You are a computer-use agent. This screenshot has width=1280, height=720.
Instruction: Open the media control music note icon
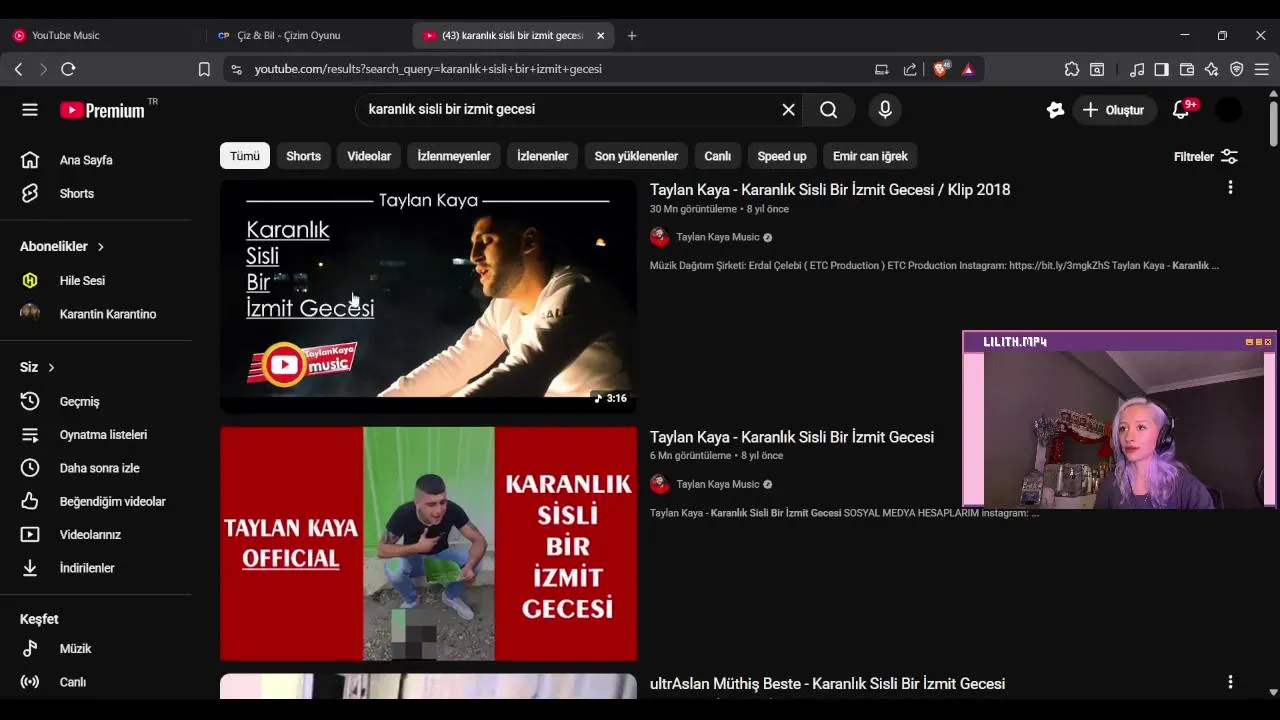[x=1137, y=69]
